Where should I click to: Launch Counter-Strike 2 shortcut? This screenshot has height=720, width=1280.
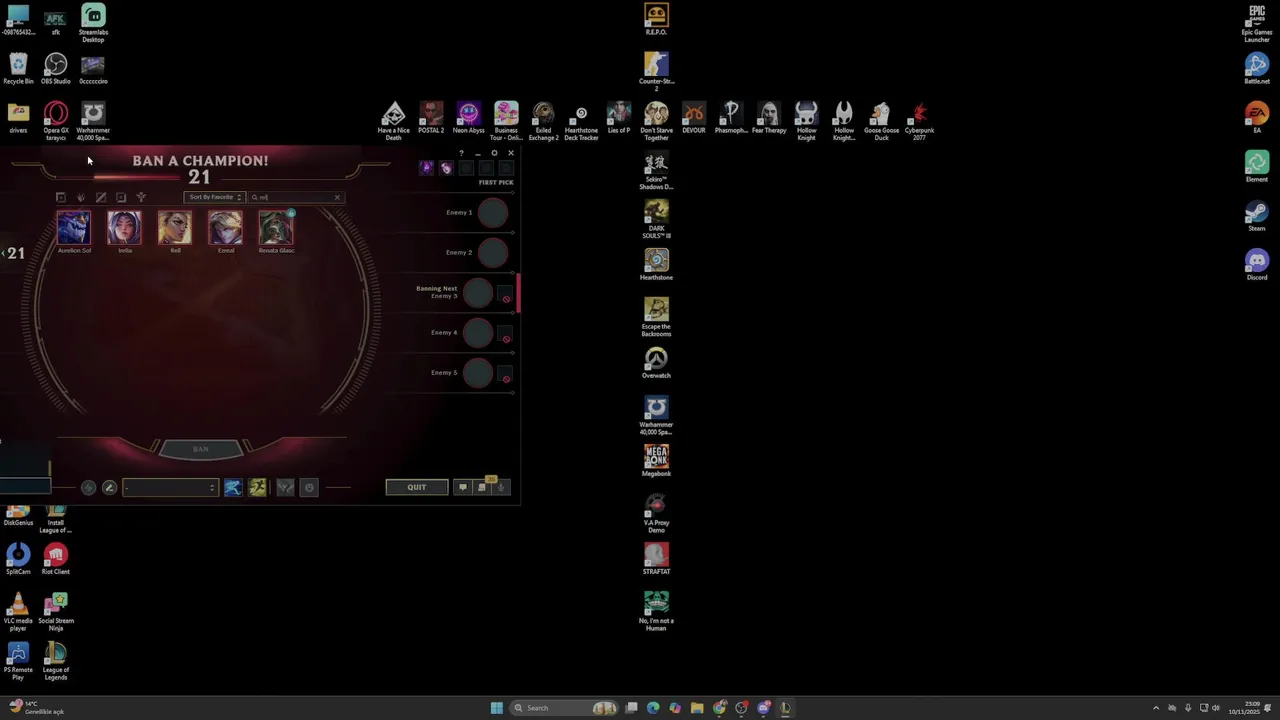coord(656,72)
